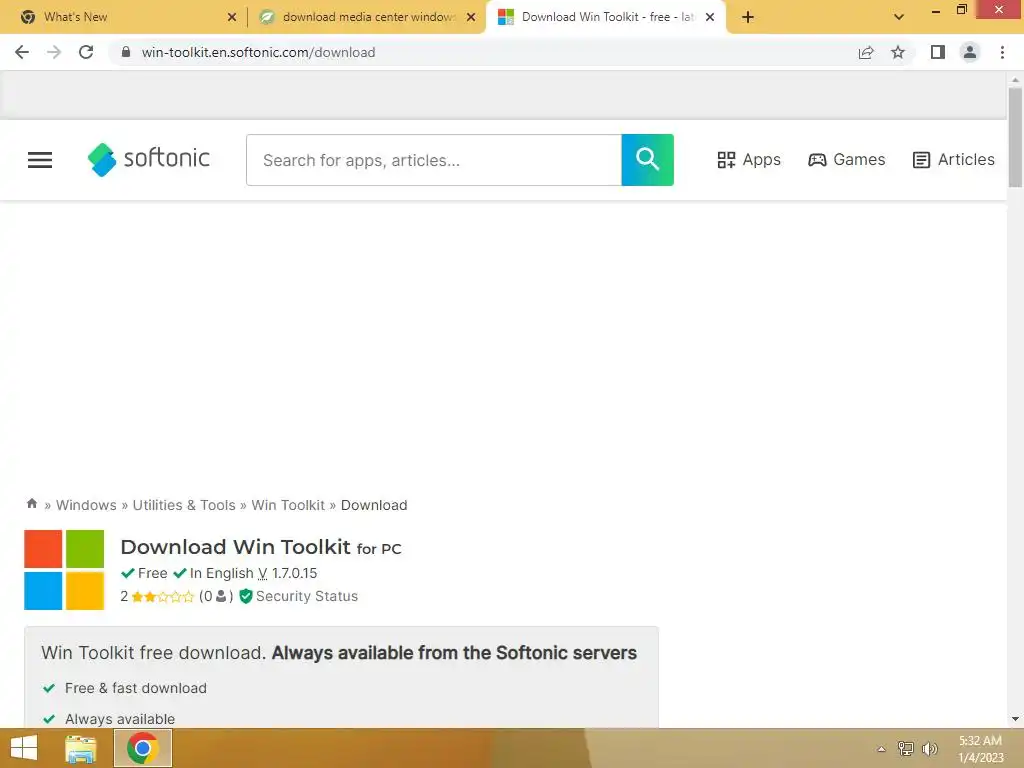Click the "Free & fast download" text
Viewport: 1024px width, 768px height.
click(136, 688)
